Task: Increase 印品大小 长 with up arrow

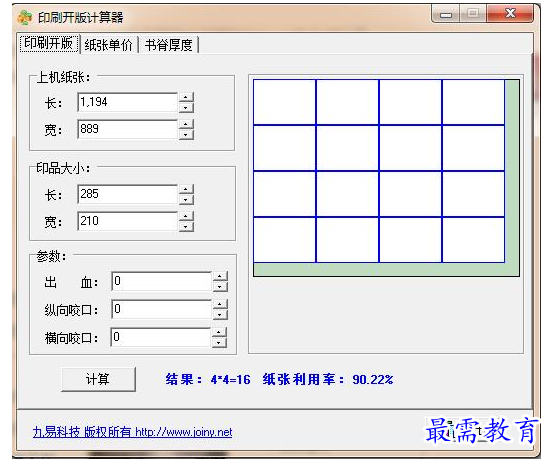Action: click(186, 189)
